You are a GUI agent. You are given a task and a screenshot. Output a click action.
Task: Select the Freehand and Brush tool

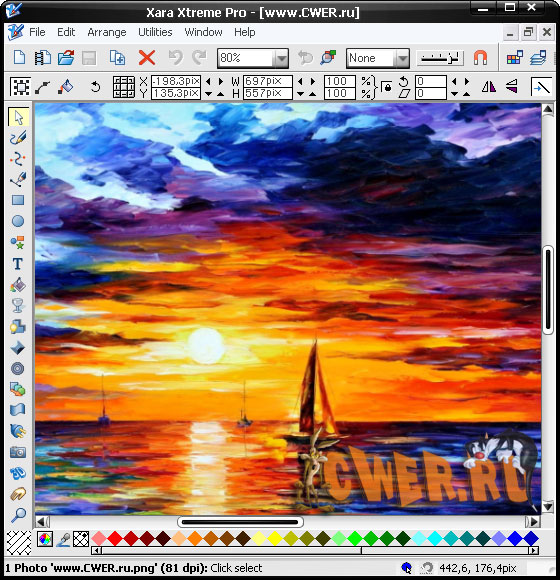tap(18, 138)
